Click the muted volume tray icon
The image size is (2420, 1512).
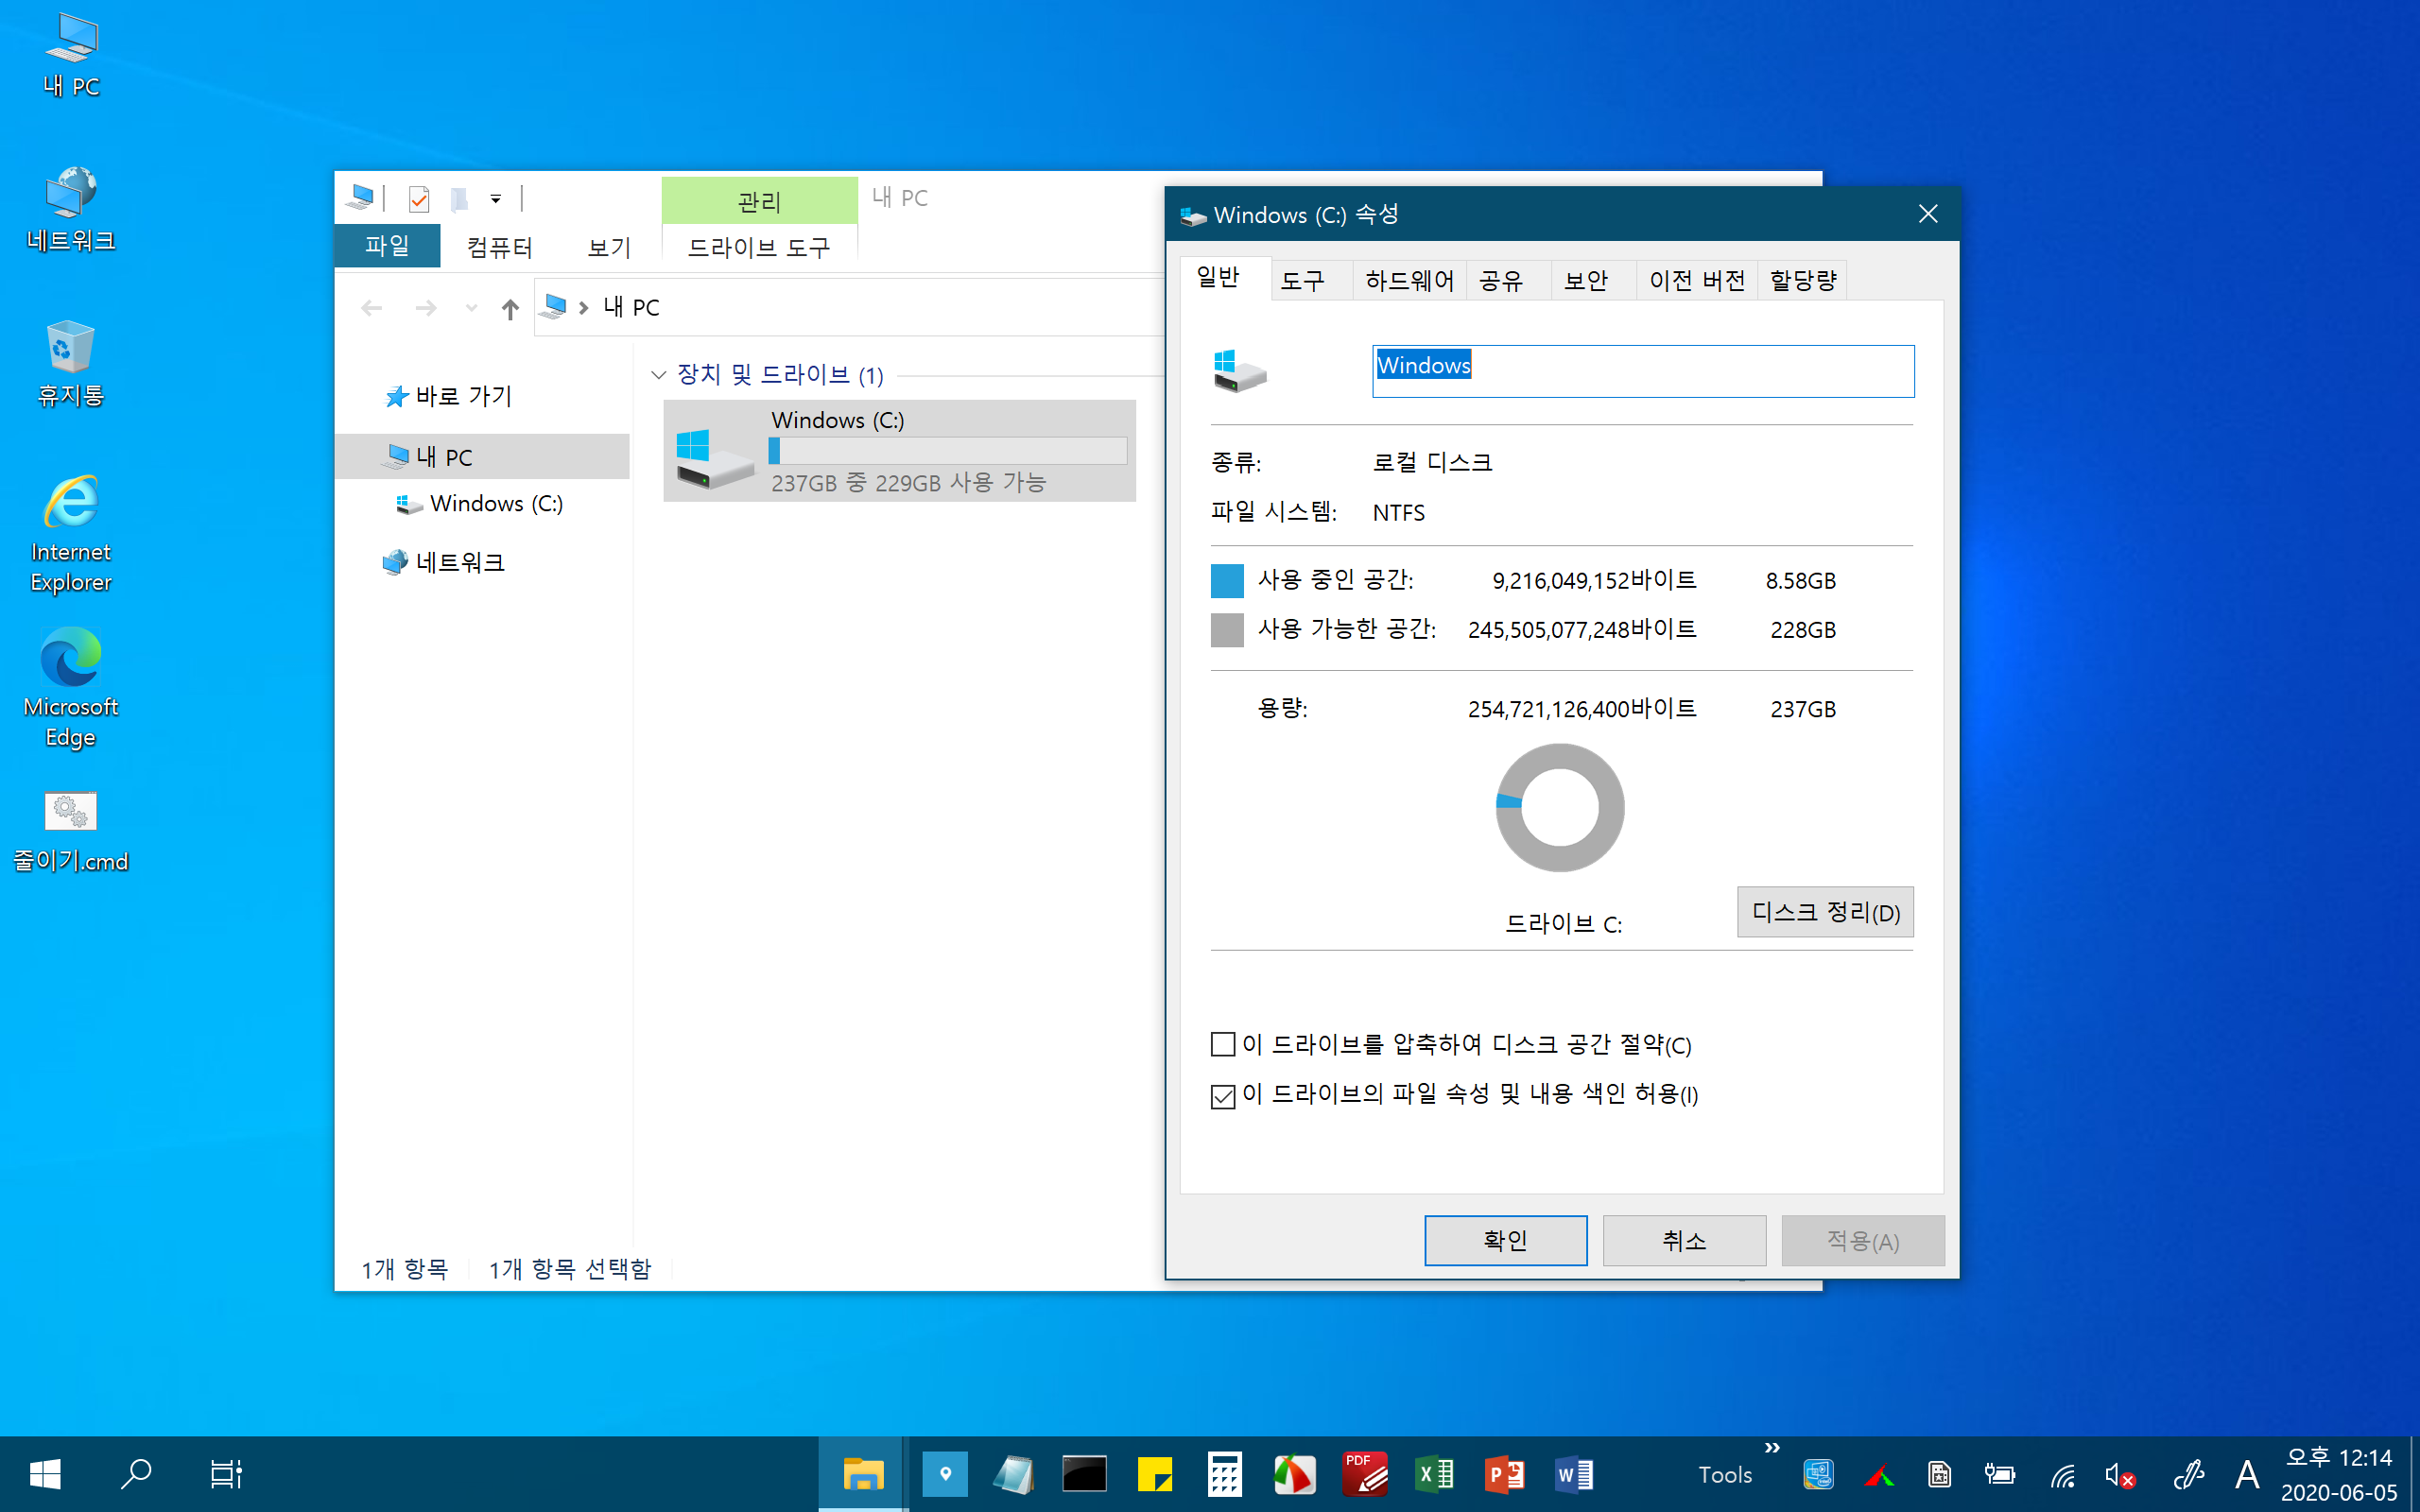[x=2120, y=1475]
